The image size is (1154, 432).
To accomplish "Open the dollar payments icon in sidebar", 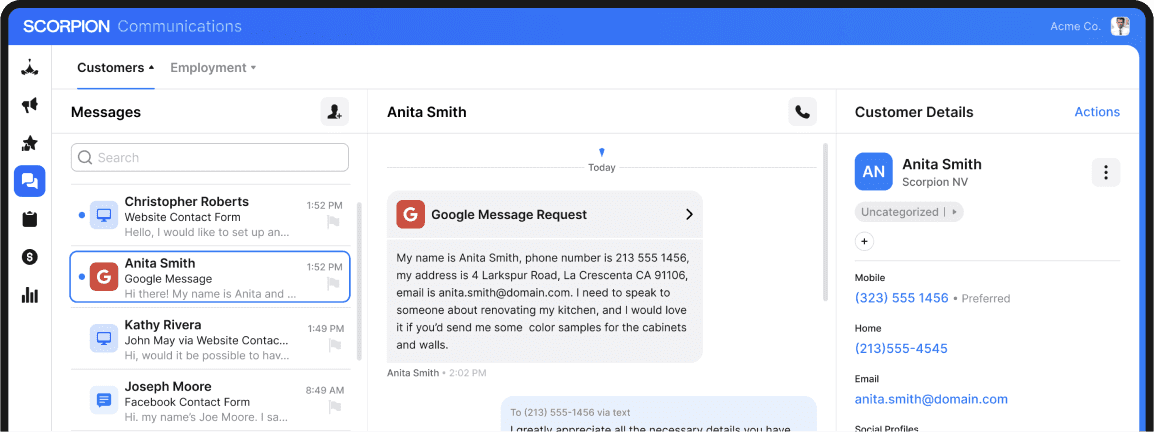I will 29,257.
